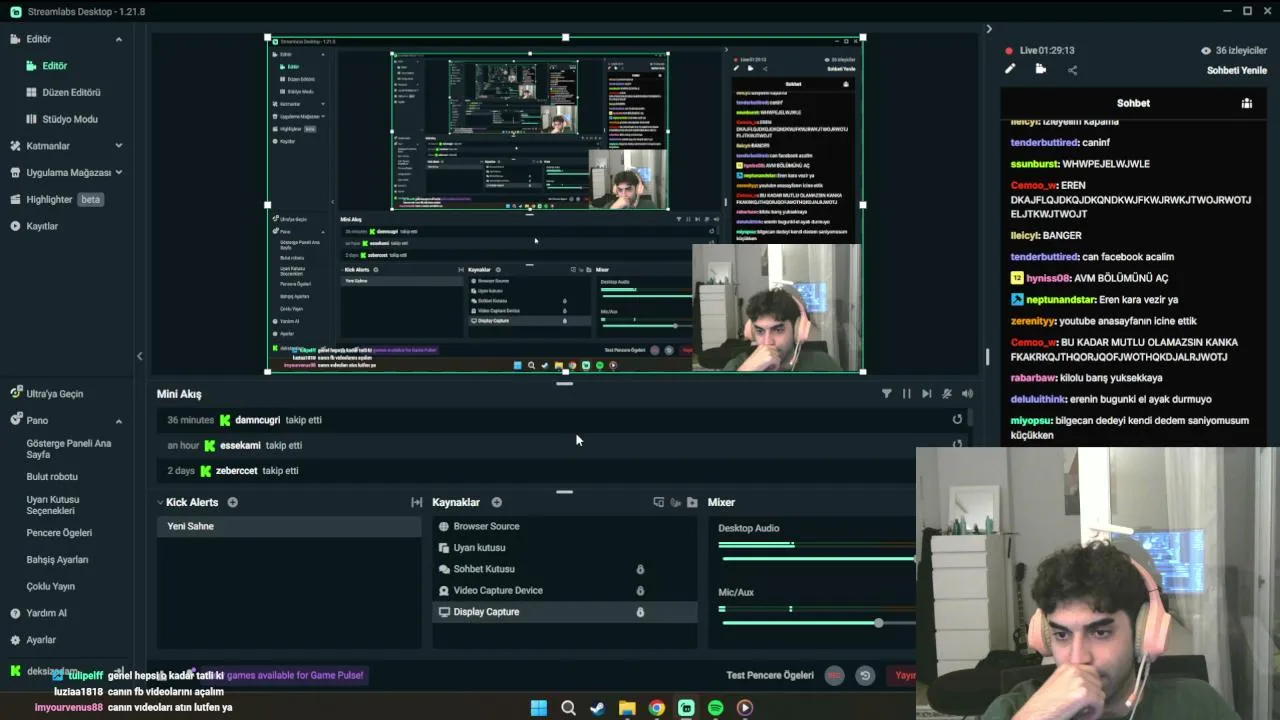Click the replay buffer button
Viewport: 1280px width, 720px height.
coord(865,676)
